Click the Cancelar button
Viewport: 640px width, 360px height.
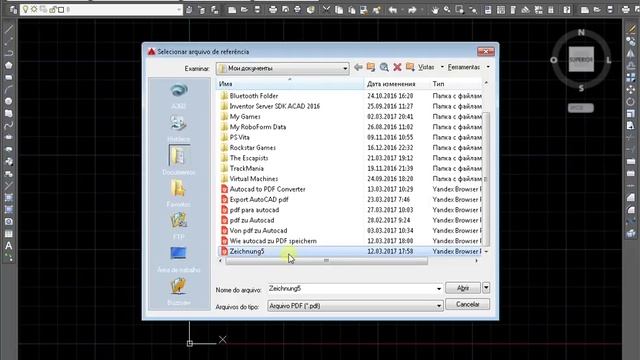tap(467, 304)
